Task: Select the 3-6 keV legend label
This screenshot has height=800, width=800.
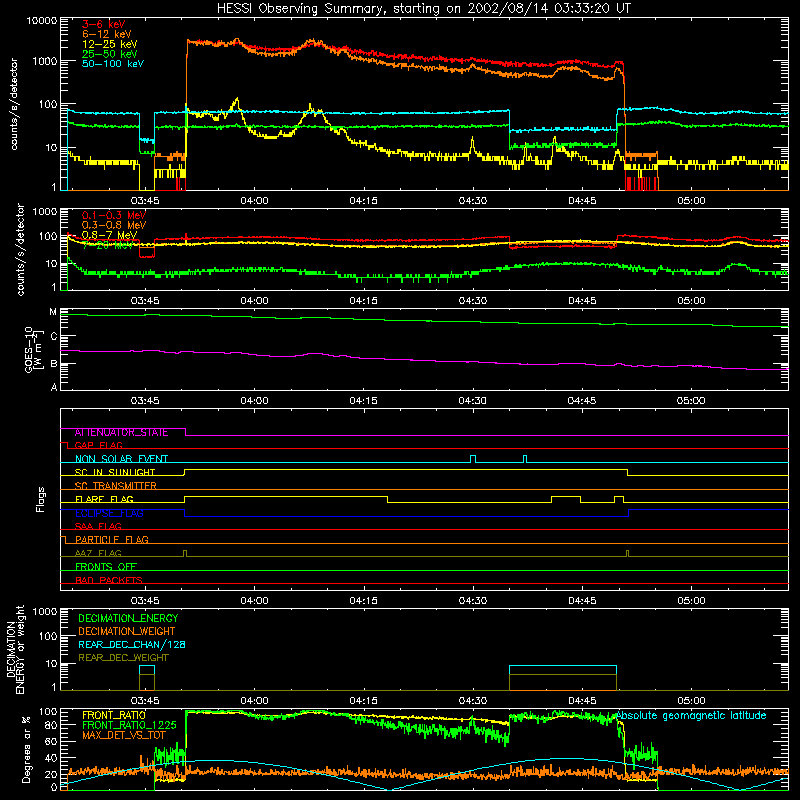Action: pos(103,24)
